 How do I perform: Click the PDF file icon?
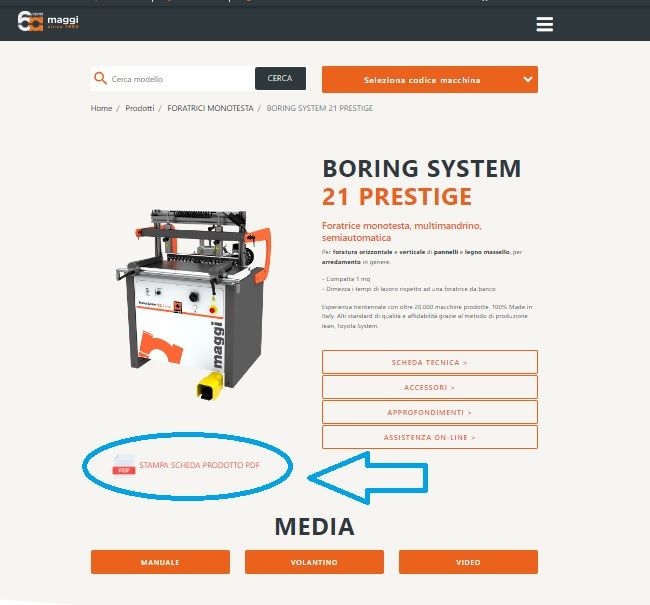[124, 465]
